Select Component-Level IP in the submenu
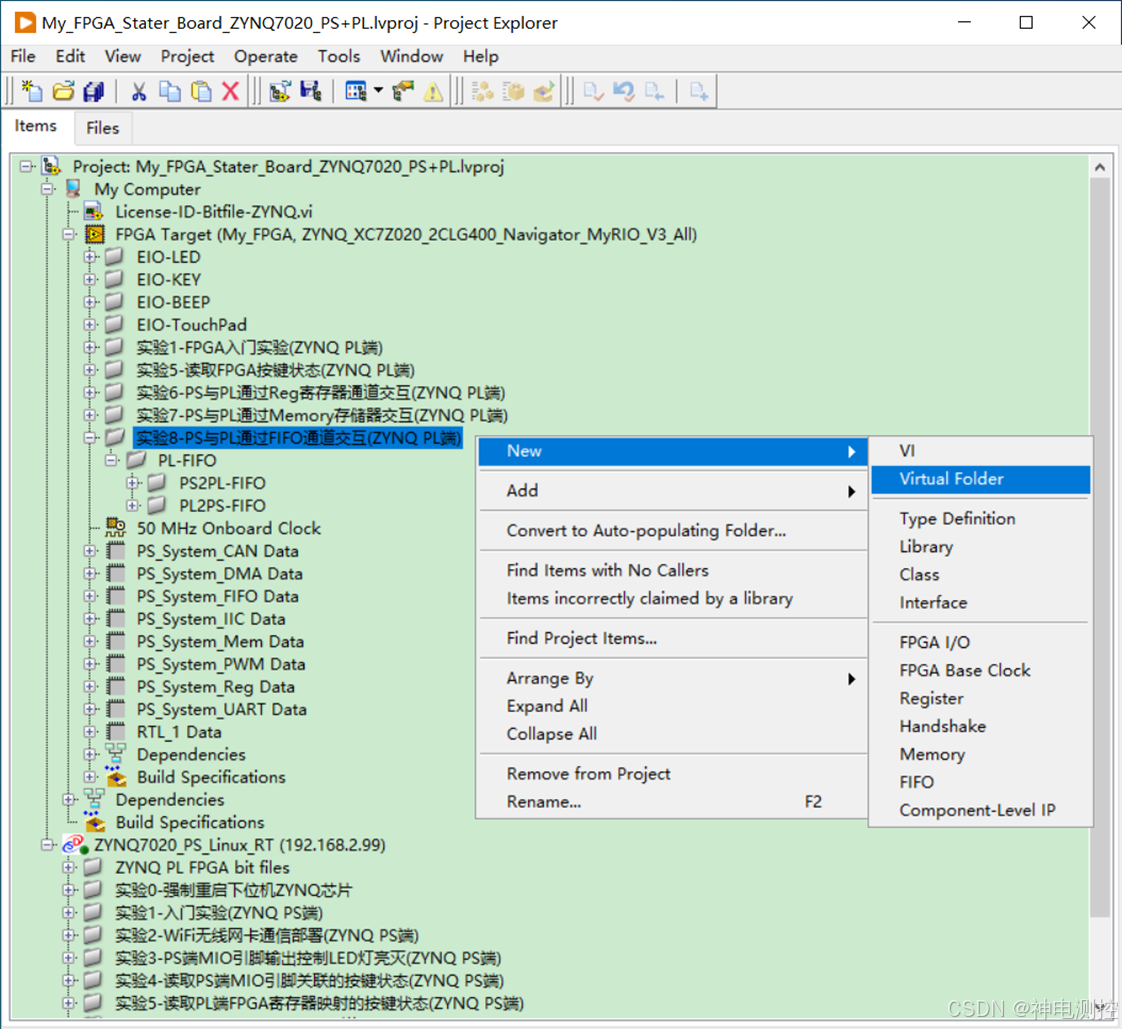 tap(980, 810)
